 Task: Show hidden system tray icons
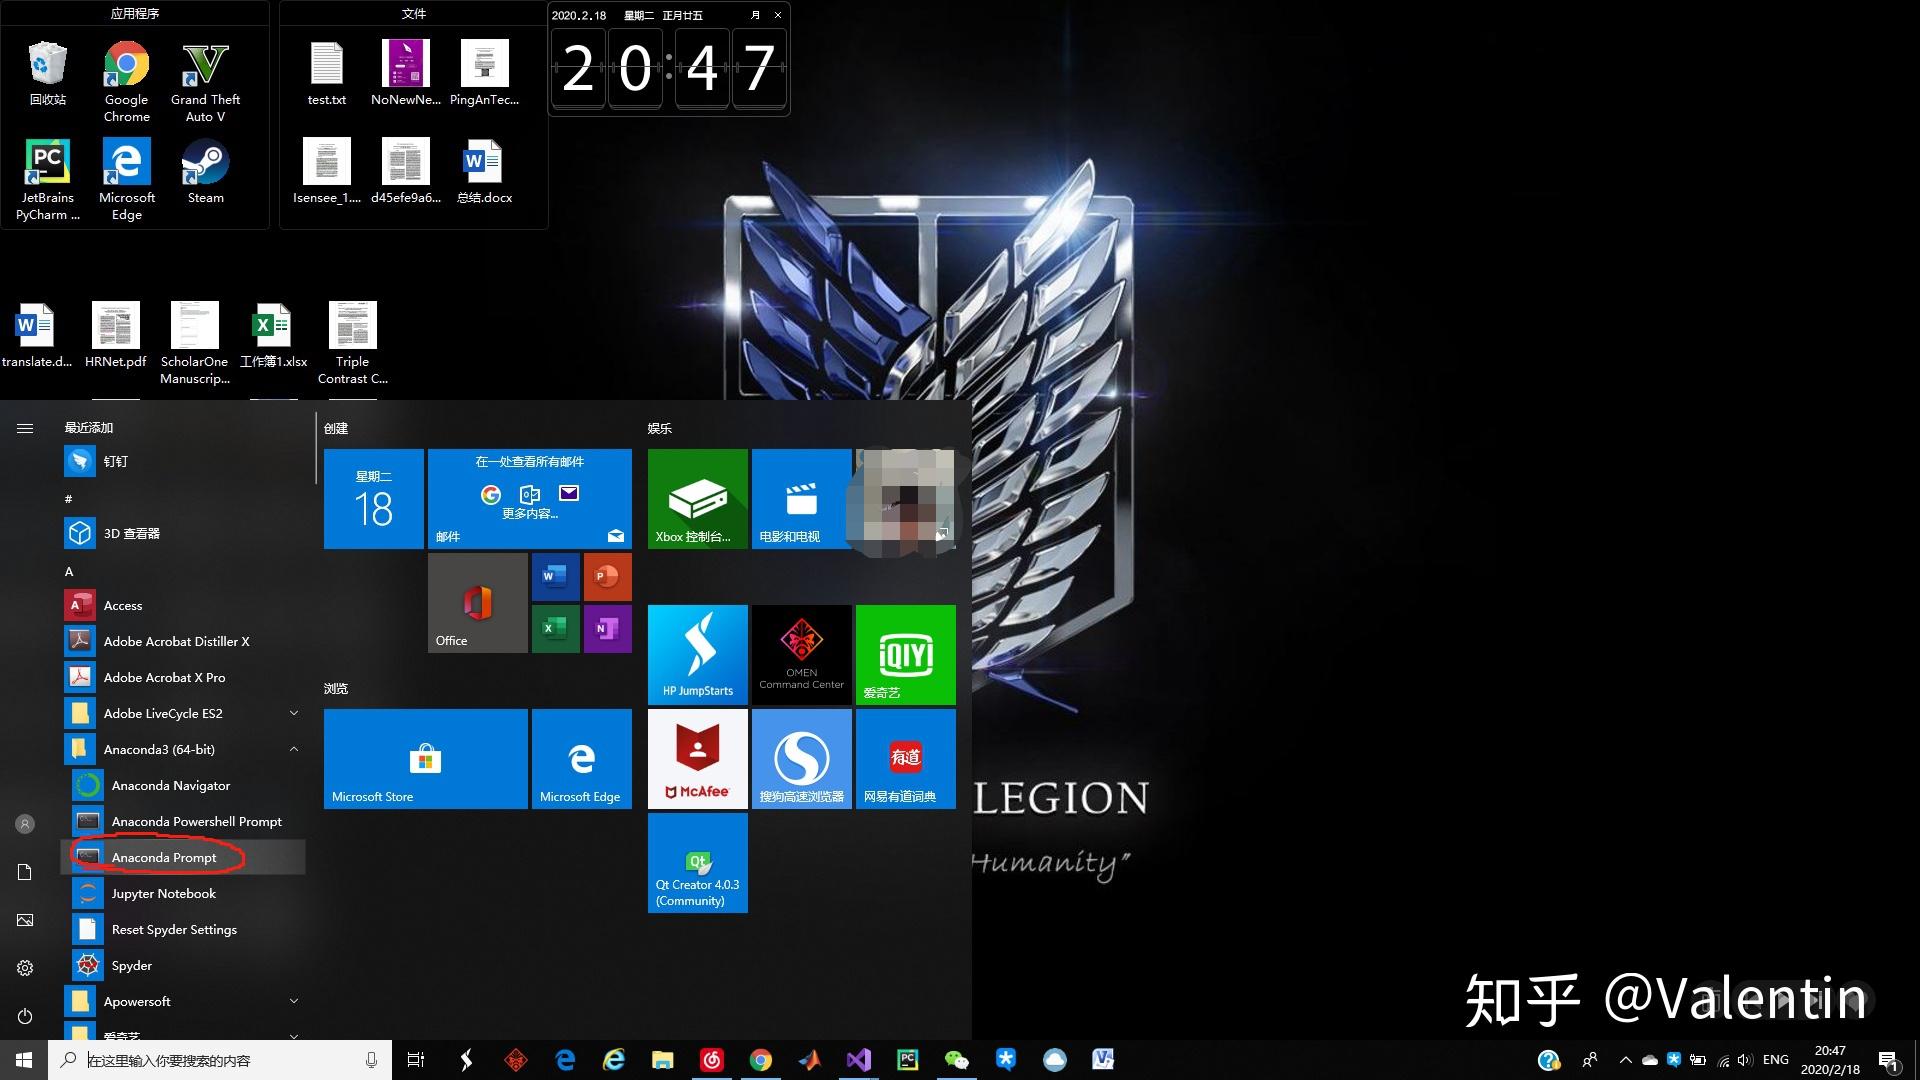tap(1625, 1060)
